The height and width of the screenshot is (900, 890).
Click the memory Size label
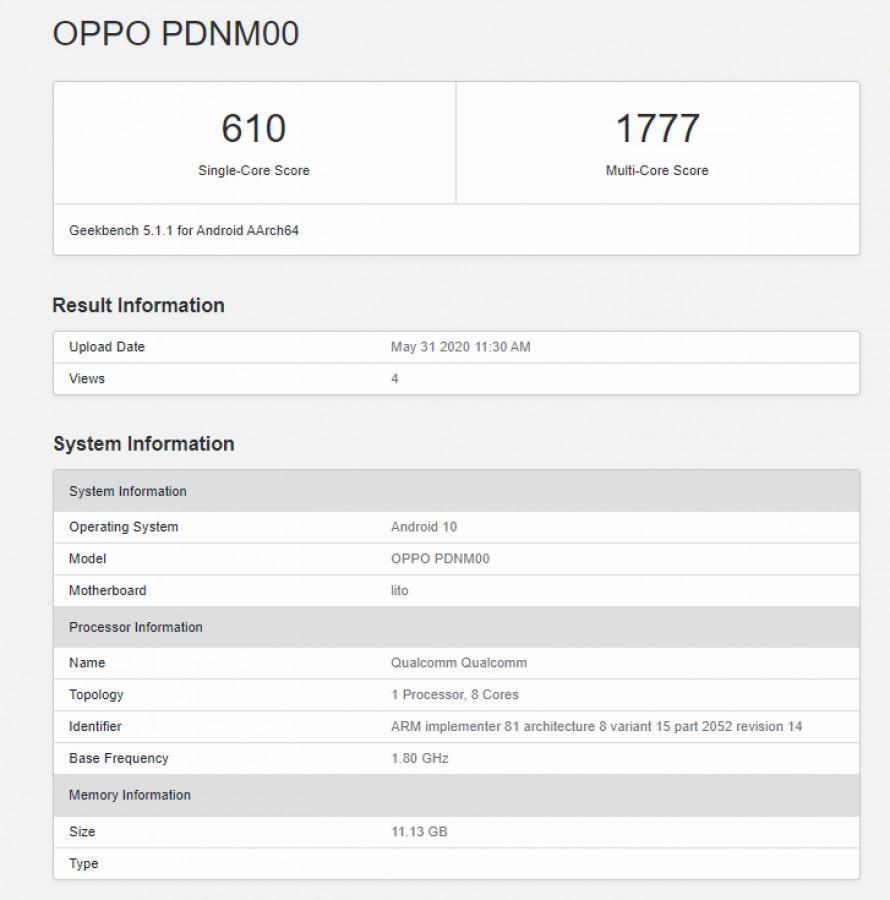[81, 832]
